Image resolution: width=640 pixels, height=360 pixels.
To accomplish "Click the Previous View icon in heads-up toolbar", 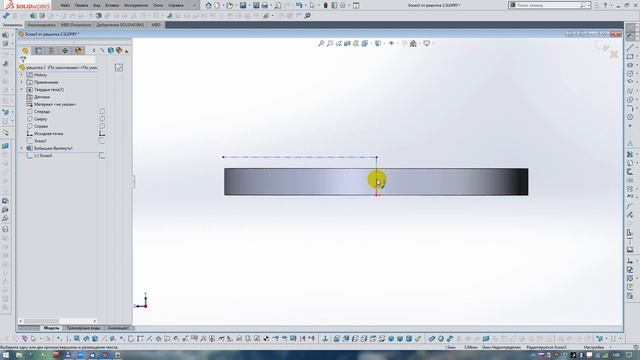I will (x=339, y=43).
